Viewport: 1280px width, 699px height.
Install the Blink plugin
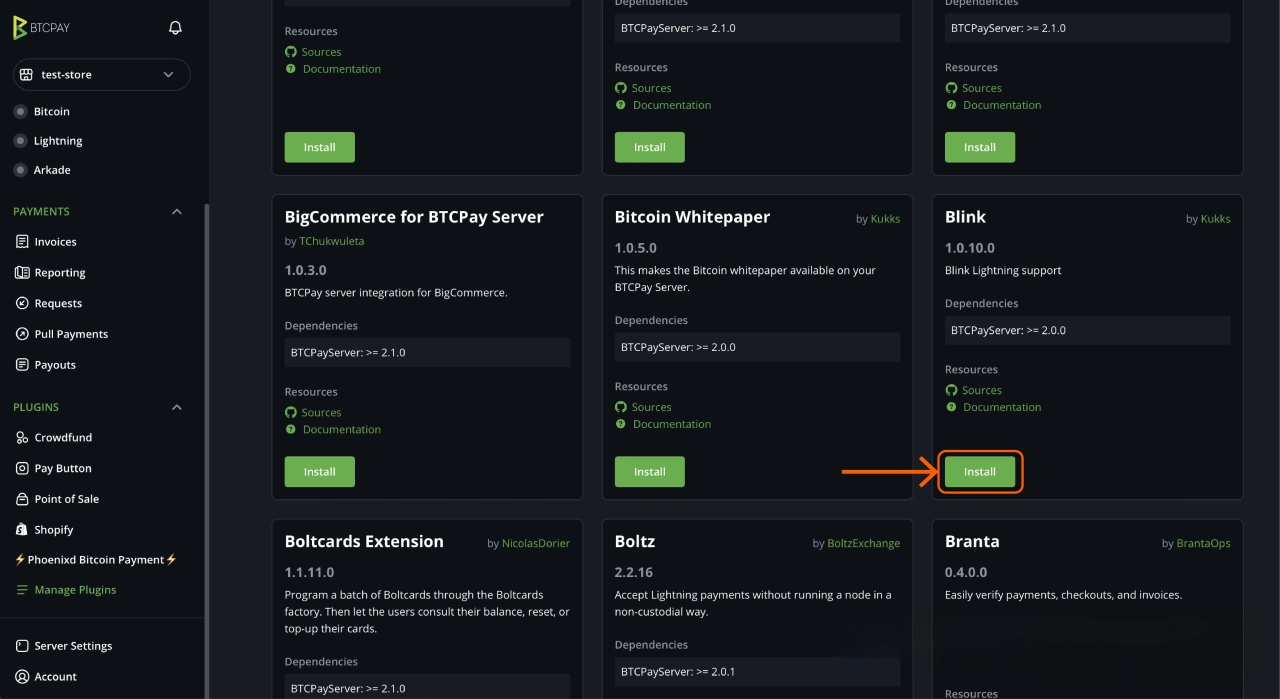coord(979,471)
